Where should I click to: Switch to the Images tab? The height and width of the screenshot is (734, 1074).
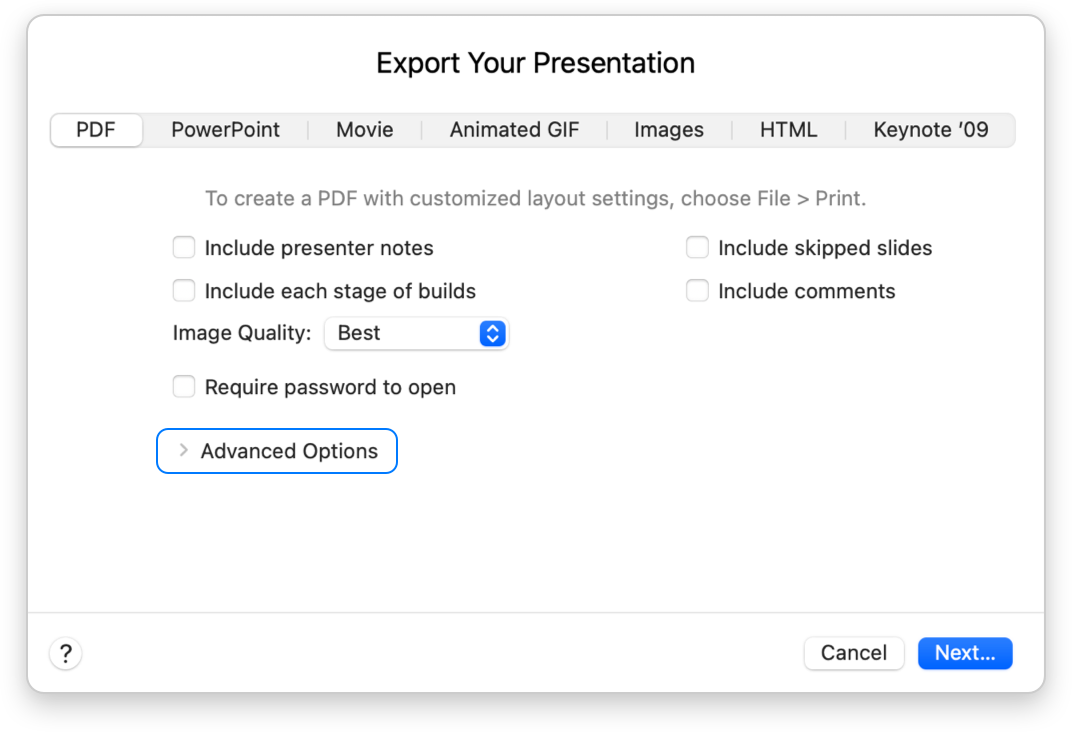668,129
